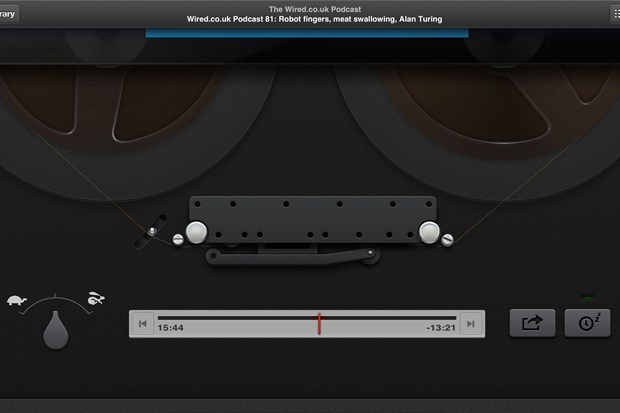Click The Wired.co.uk Podcast show name
Image resolution: width=620 pixels, height=413 pixels.
tap(315, 9)
